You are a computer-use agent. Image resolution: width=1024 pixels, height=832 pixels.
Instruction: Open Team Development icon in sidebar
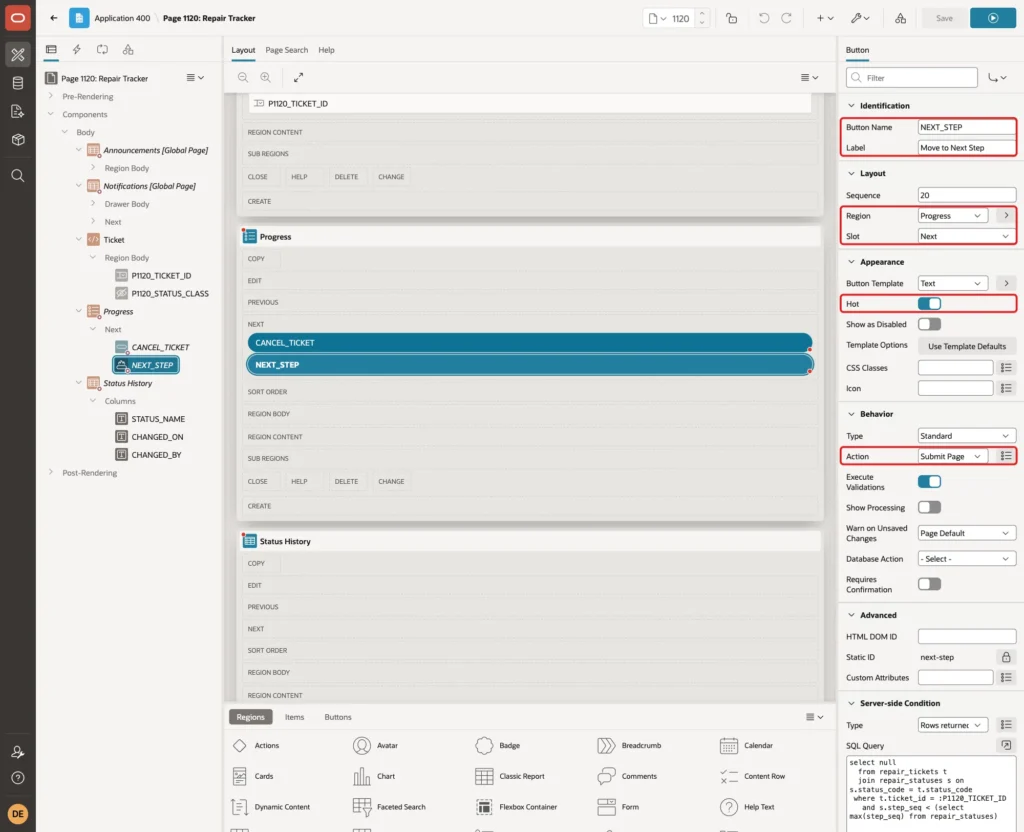[18, 112]
